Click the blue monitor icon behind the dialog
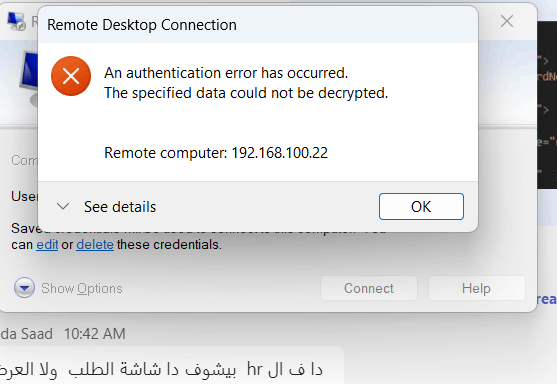 coord(29,78)
